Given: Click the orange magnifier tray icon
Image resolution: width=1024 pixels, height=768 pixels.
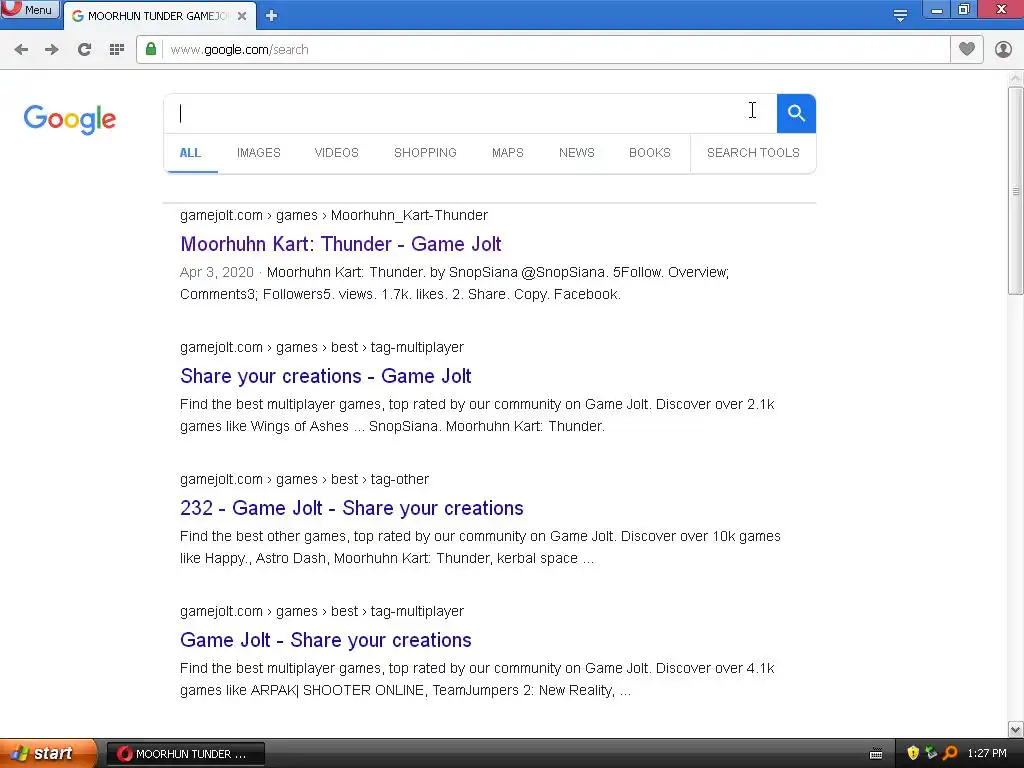Looking at the screenshot, I should 950,753.
